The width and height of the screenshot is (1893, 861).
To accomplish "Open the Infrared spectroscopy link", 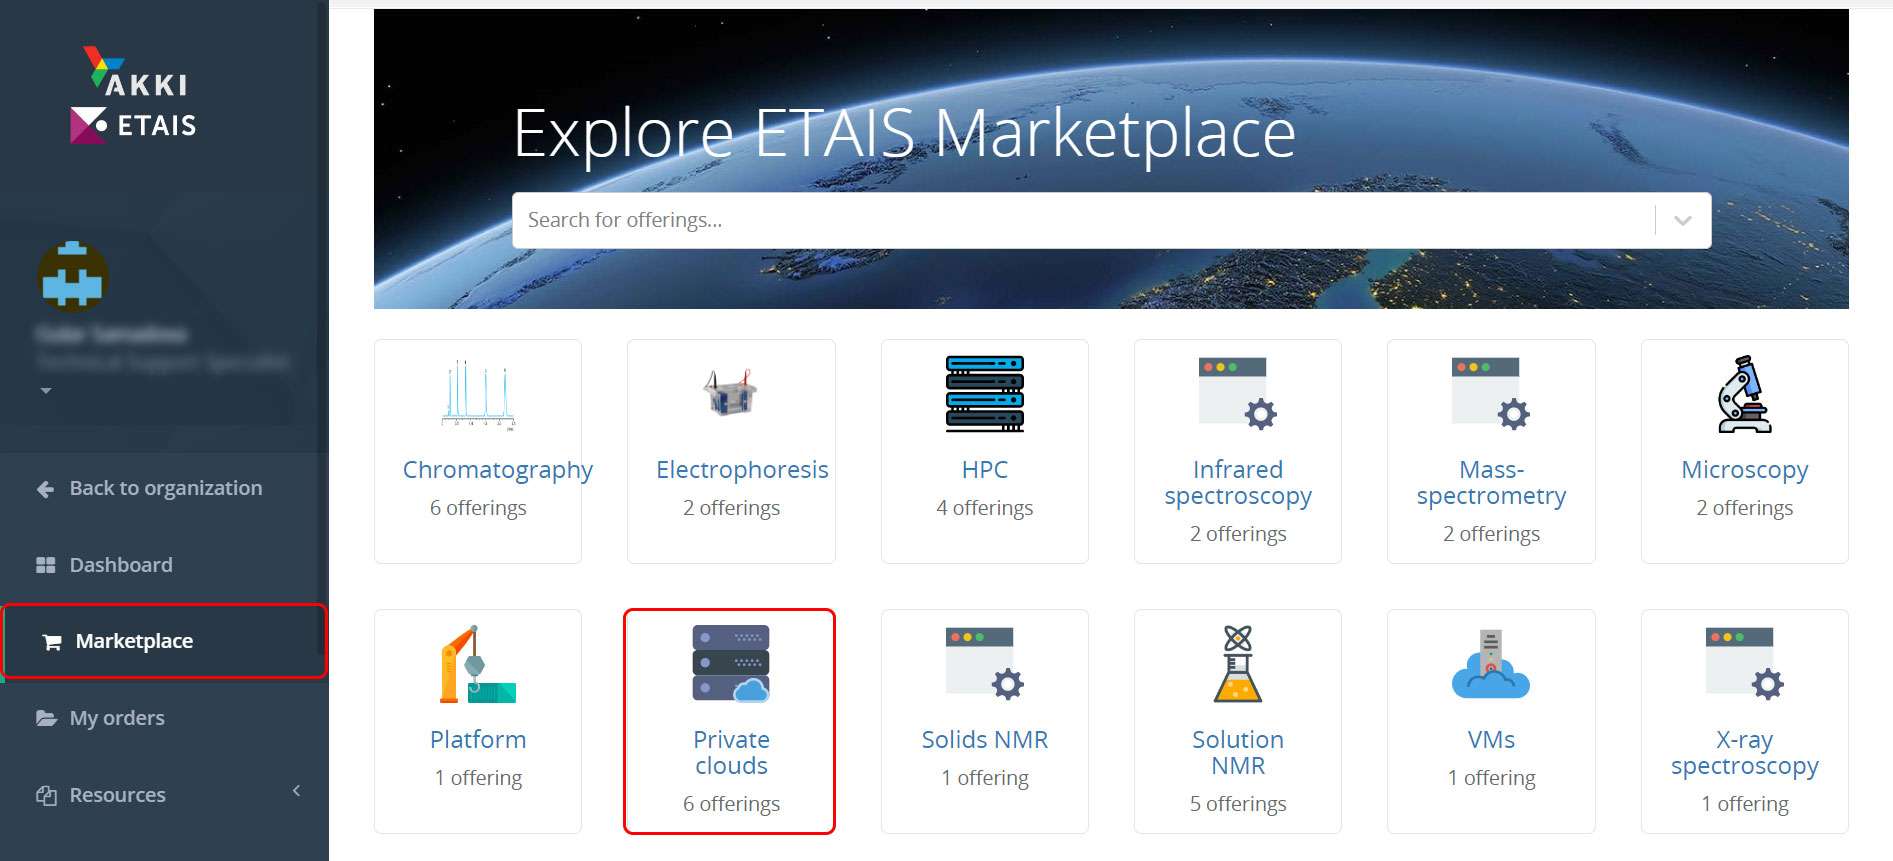I will 1238,483.
